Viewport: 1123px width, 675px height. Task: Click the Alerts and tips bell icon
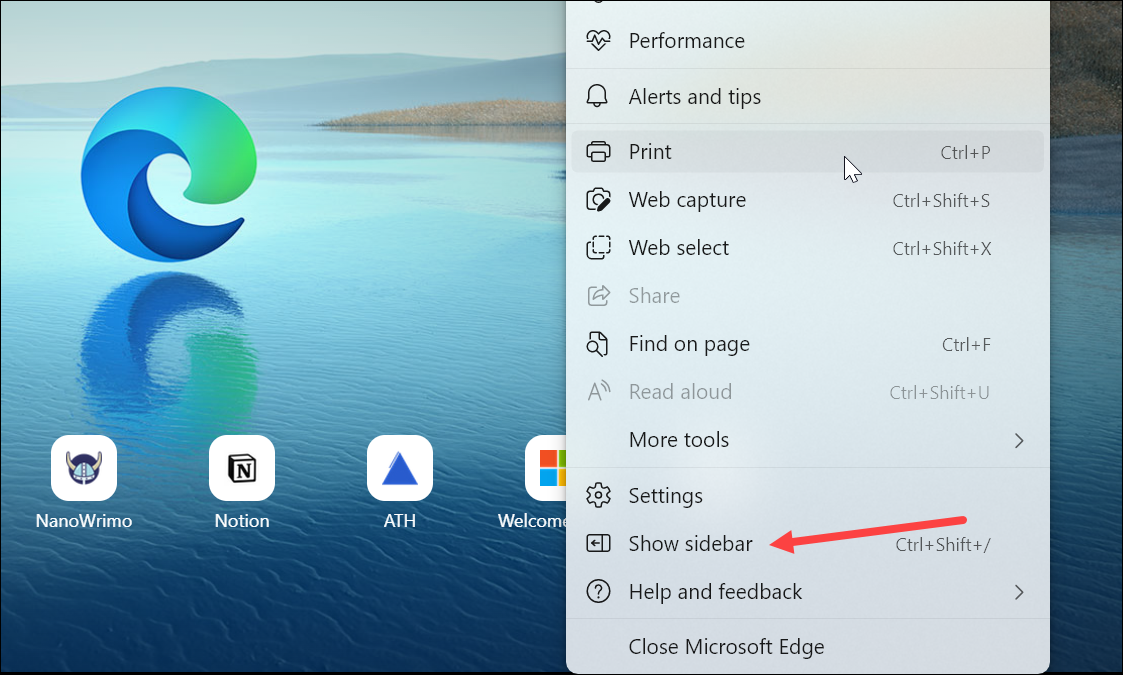click(x=598, y=95)
